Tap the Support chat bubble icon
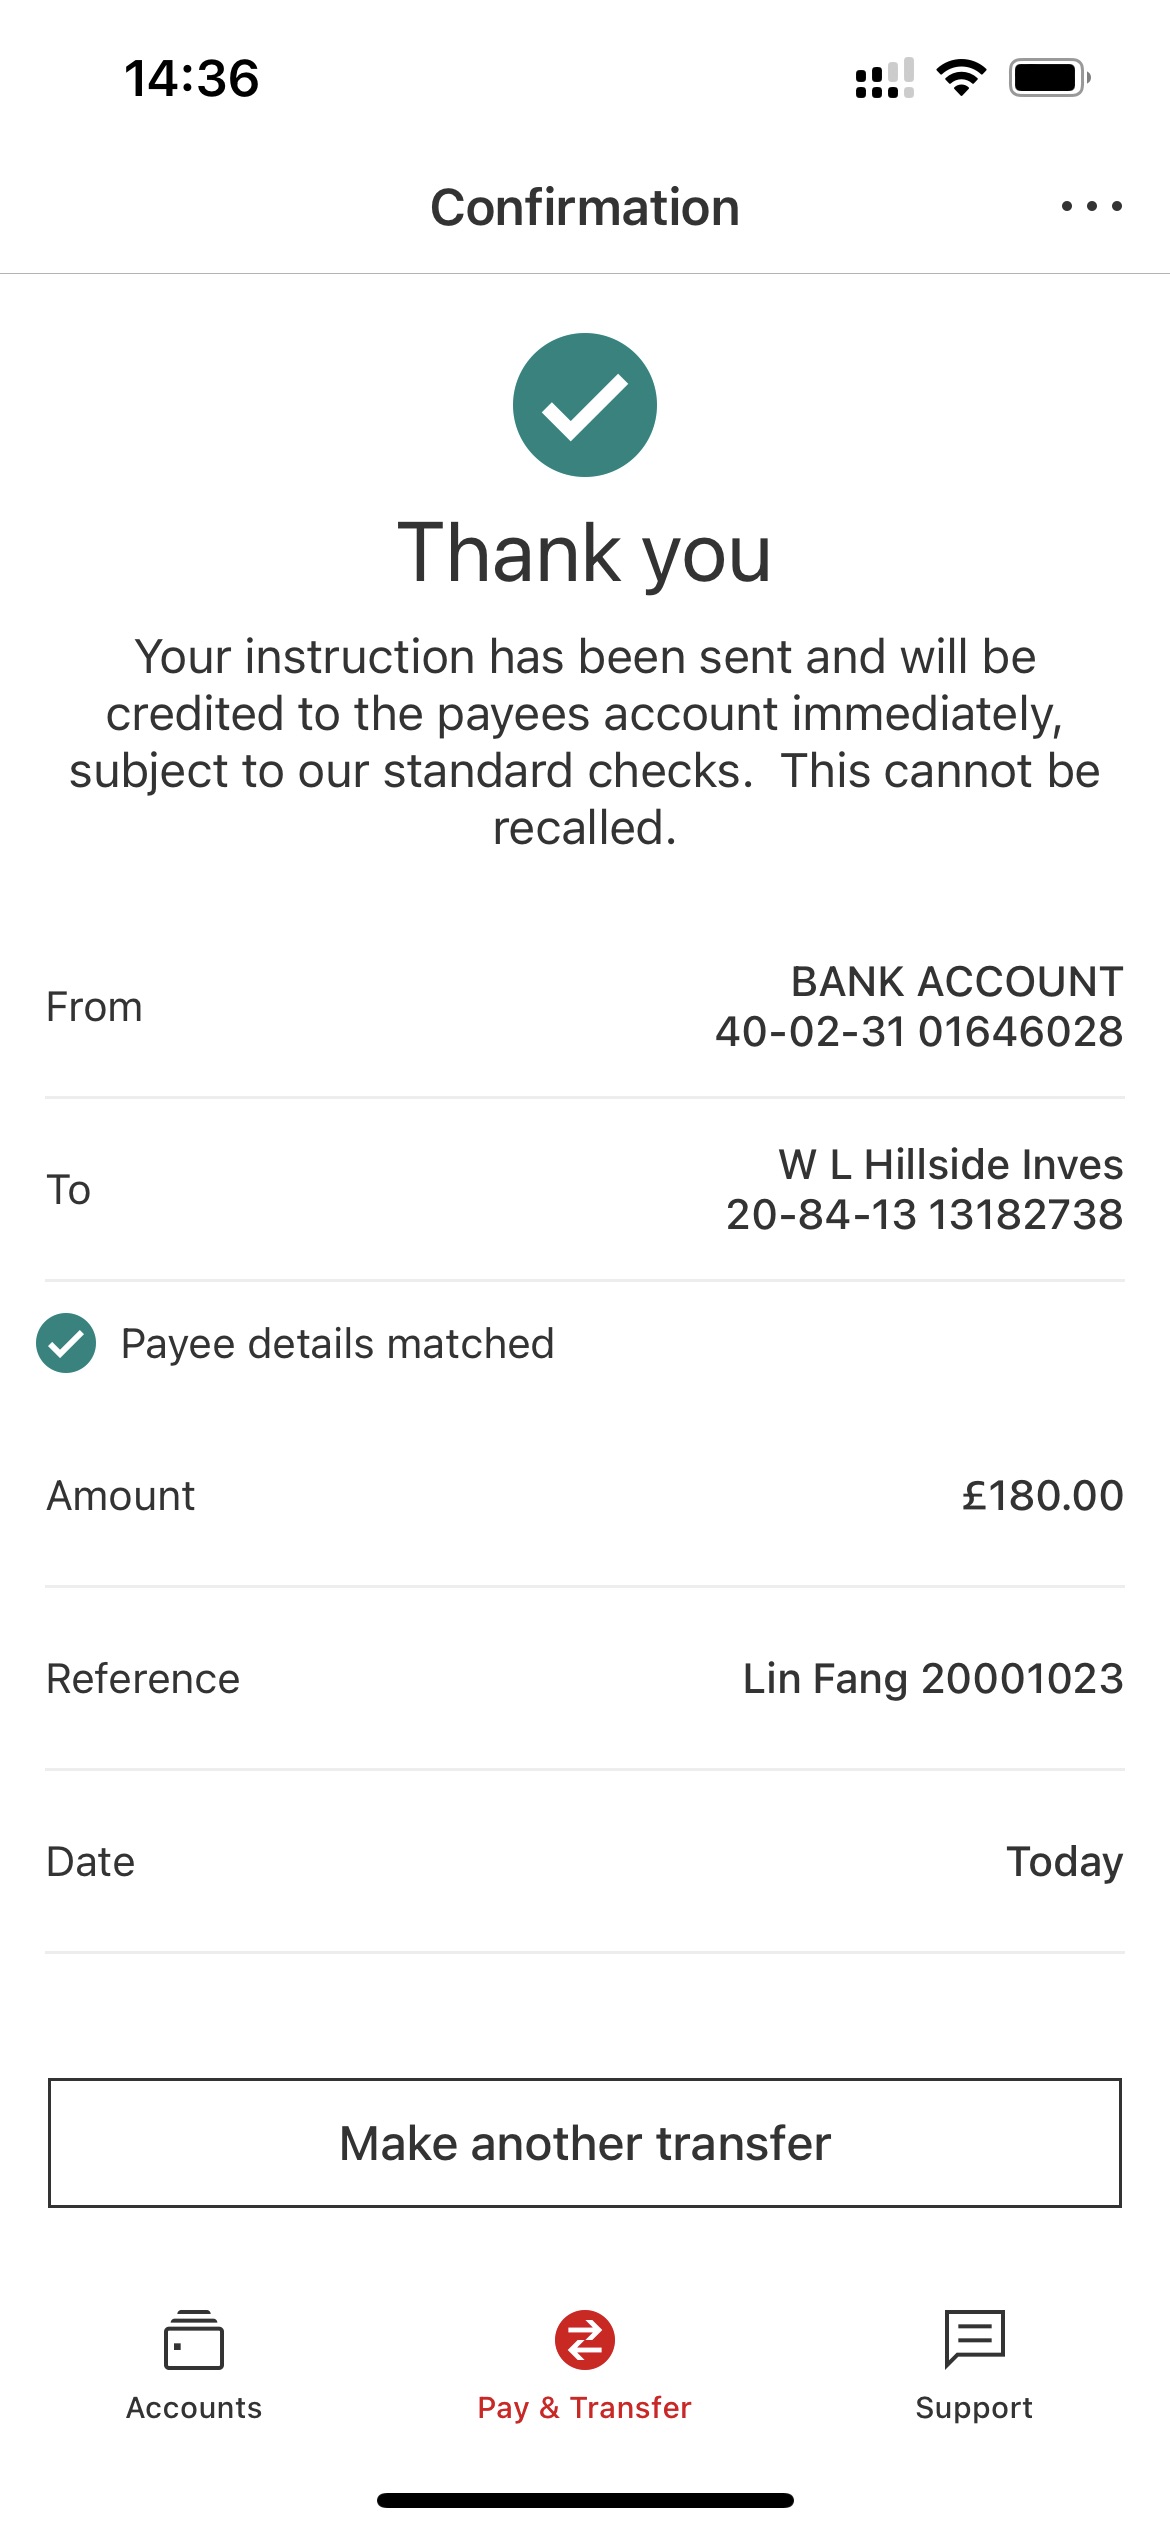Image resolution: width=1170 pixels, height=2532 pixels. [974, 2340]
